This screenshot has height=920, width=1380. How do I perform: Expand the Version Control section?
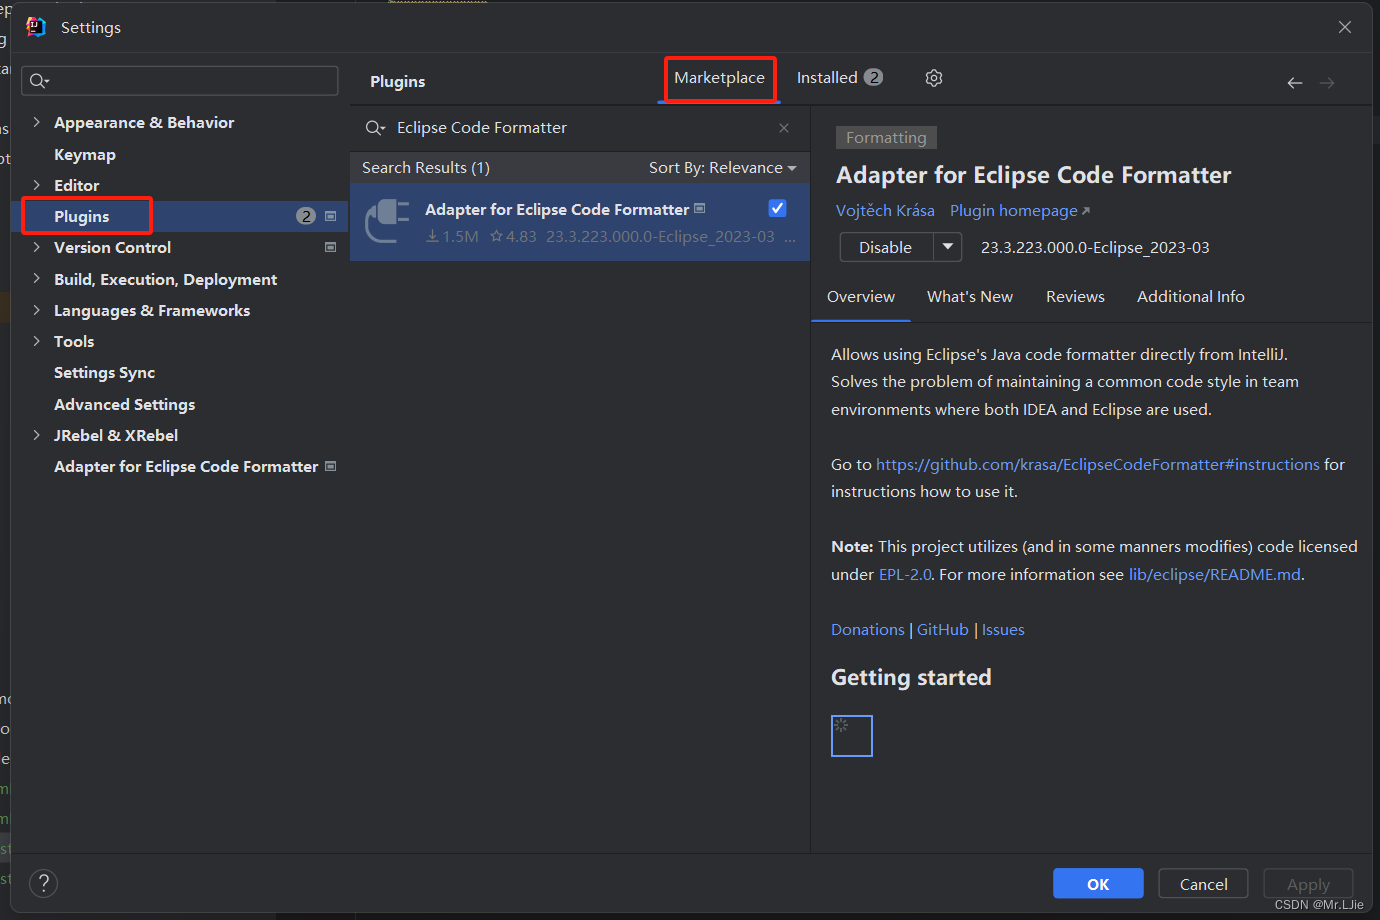coord(37,247)
